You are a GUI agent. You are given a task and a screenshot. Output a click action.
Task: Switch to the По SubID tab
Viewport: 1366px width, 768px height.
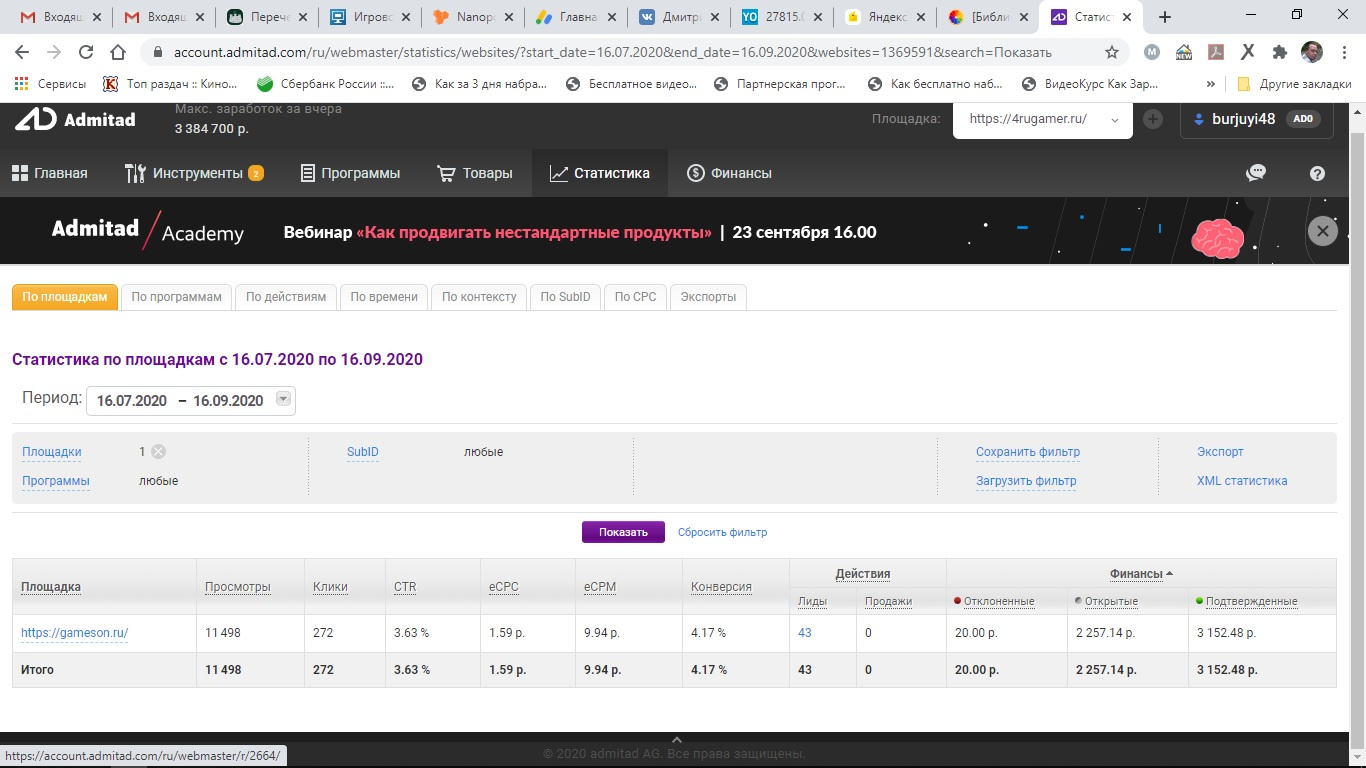click(566, 297)
